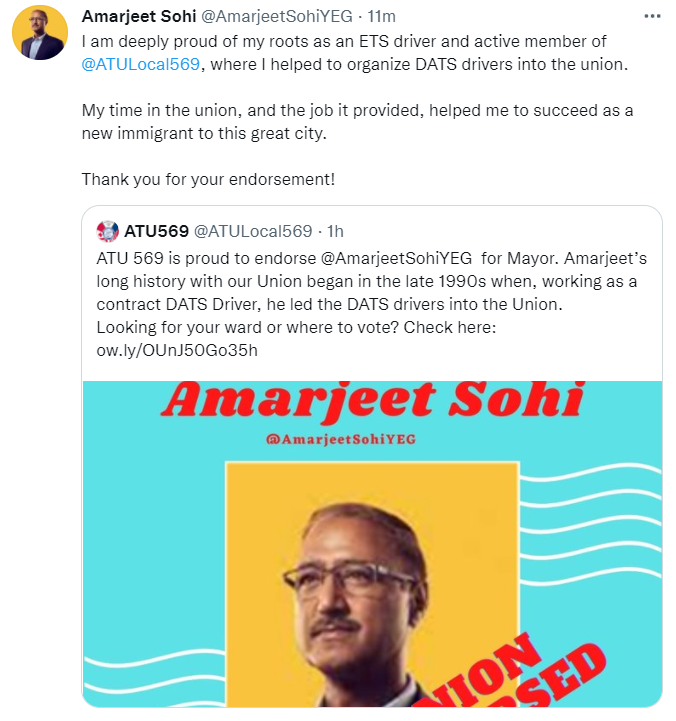Open the 11m tweet timestamp
The image size is (676, 721).
(381, 17)
